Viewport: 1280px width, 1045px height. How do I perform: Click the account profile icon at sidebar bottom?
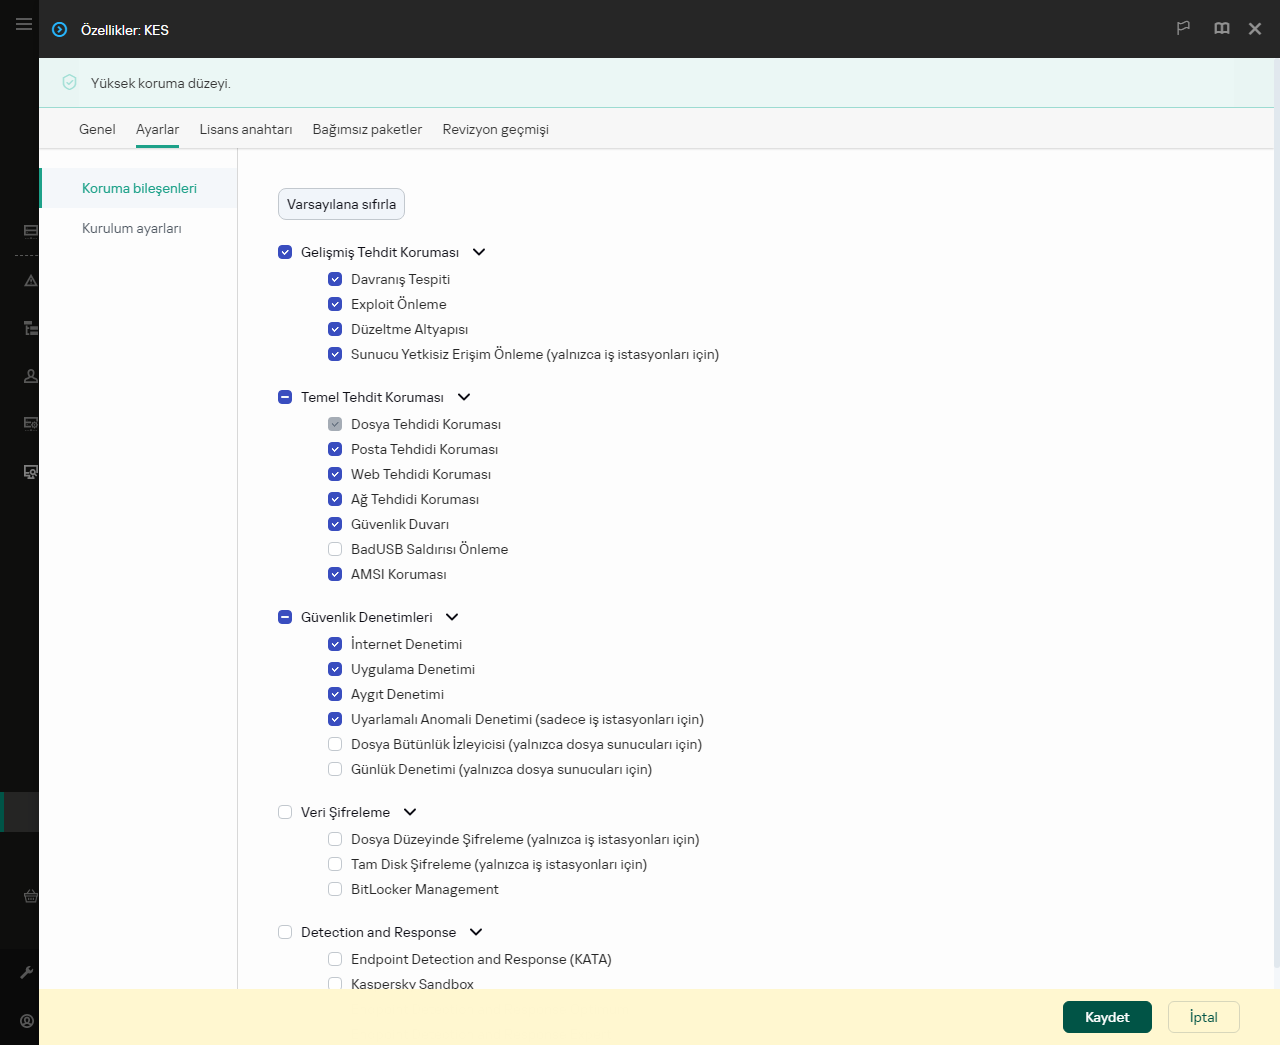(x=27, y=1021)
